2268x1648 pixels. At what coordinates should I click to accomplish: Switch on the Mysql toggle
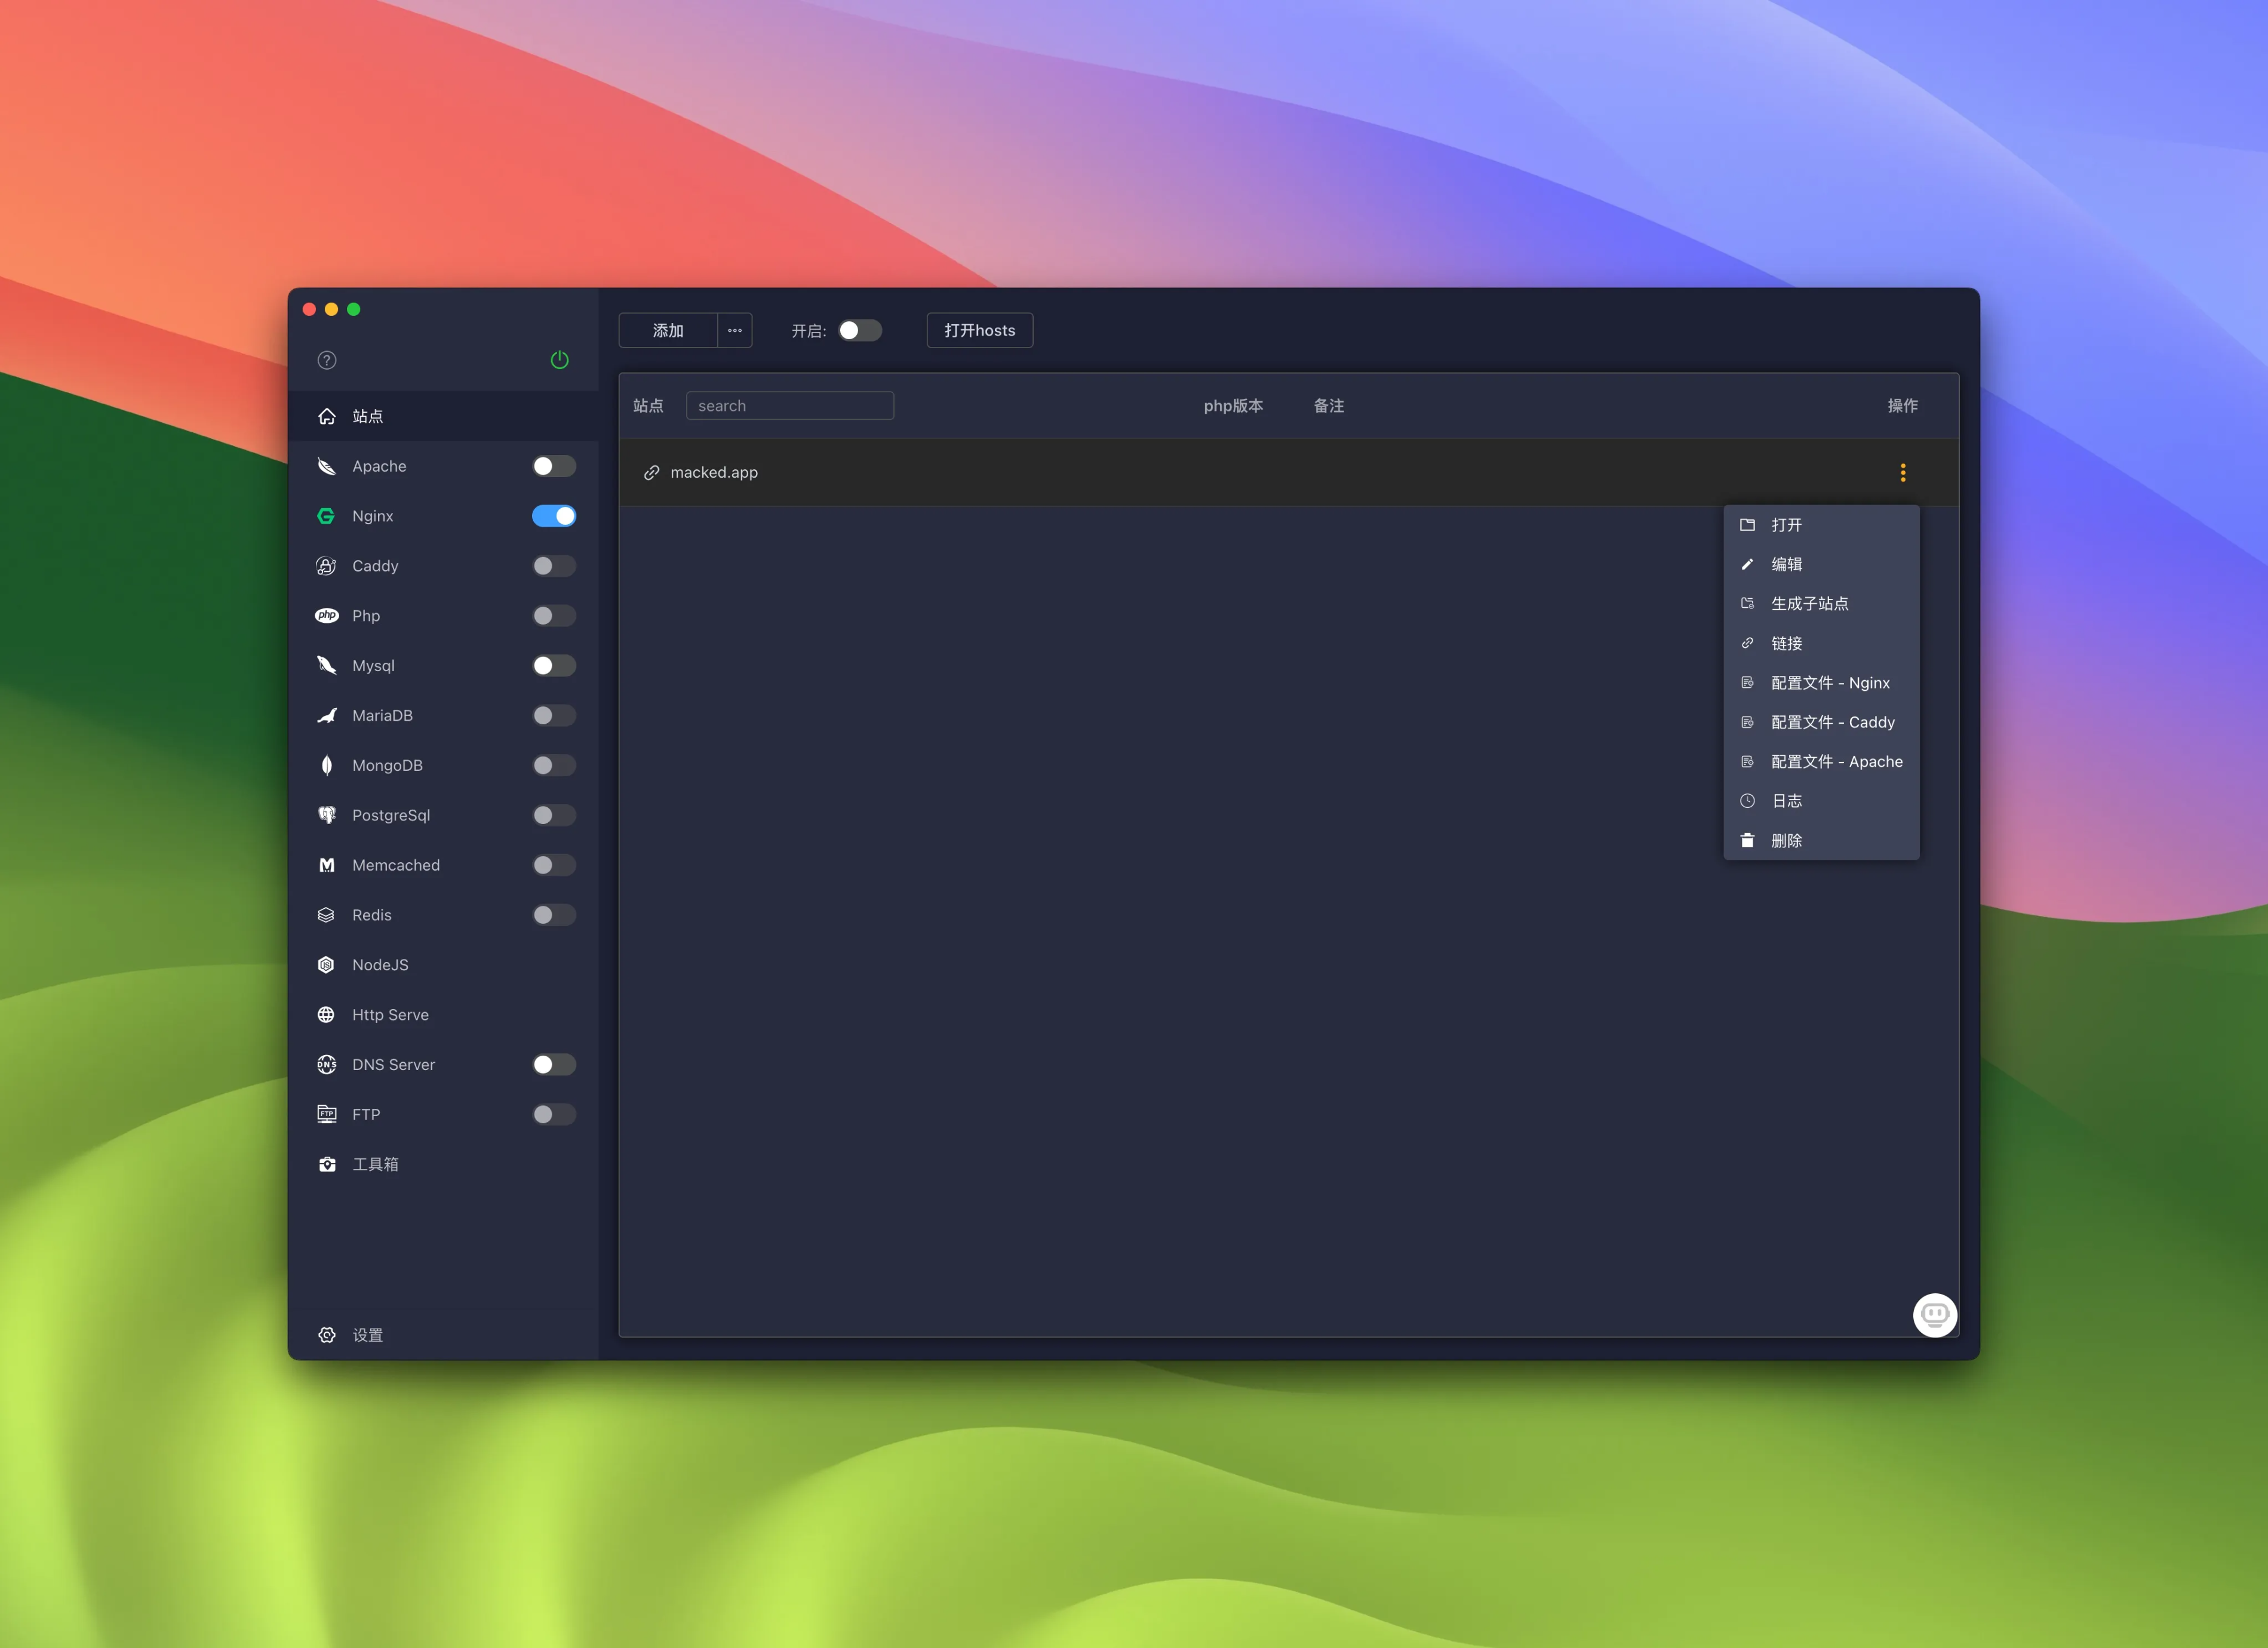pyautogui.click(x=553, y=666)
